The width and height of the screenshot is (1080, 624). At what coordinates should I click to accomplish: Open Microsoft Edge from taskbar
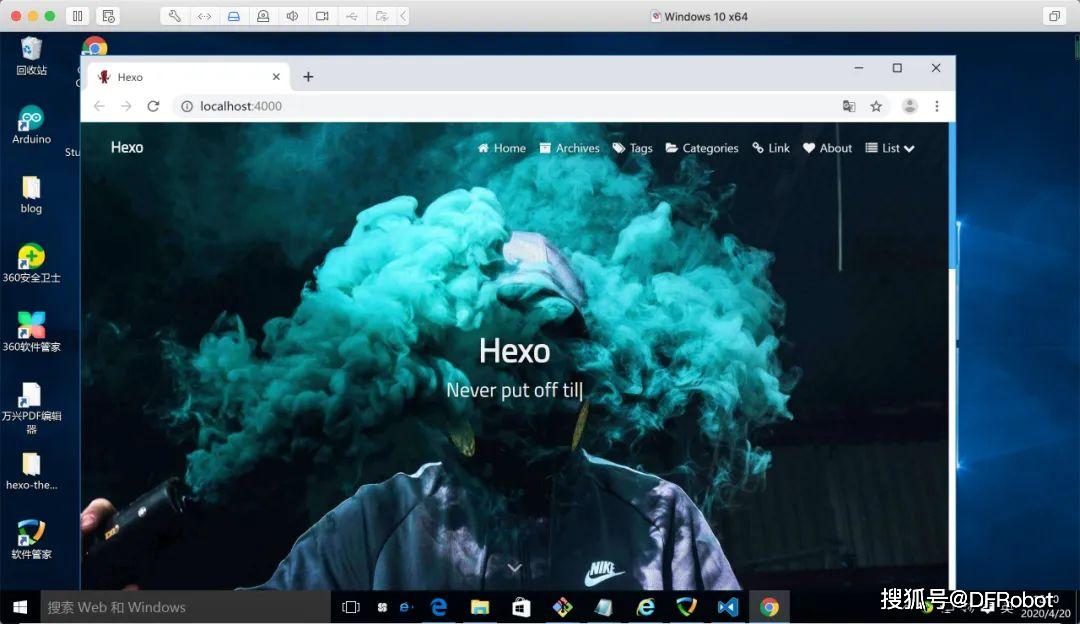click(x=439, y=607)
